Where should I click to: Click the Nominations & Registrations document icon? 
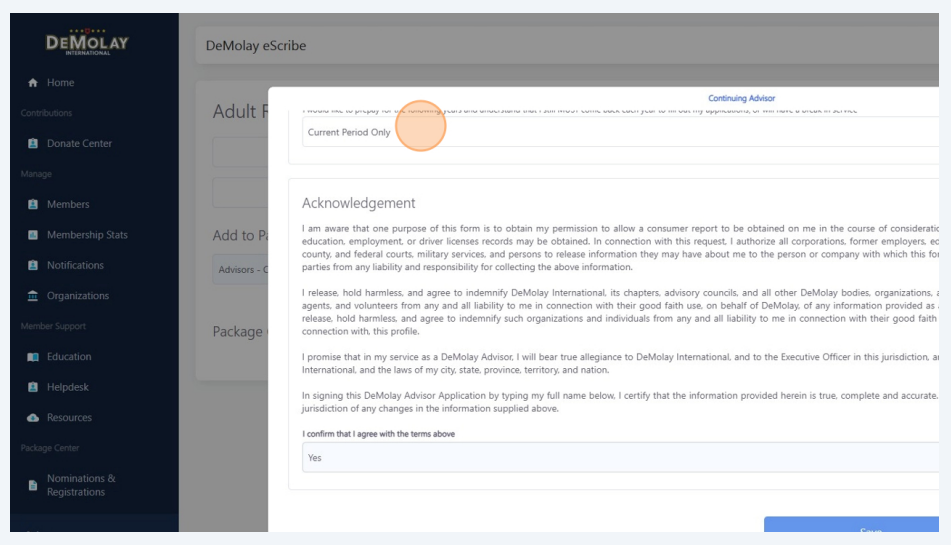[33, 485]
